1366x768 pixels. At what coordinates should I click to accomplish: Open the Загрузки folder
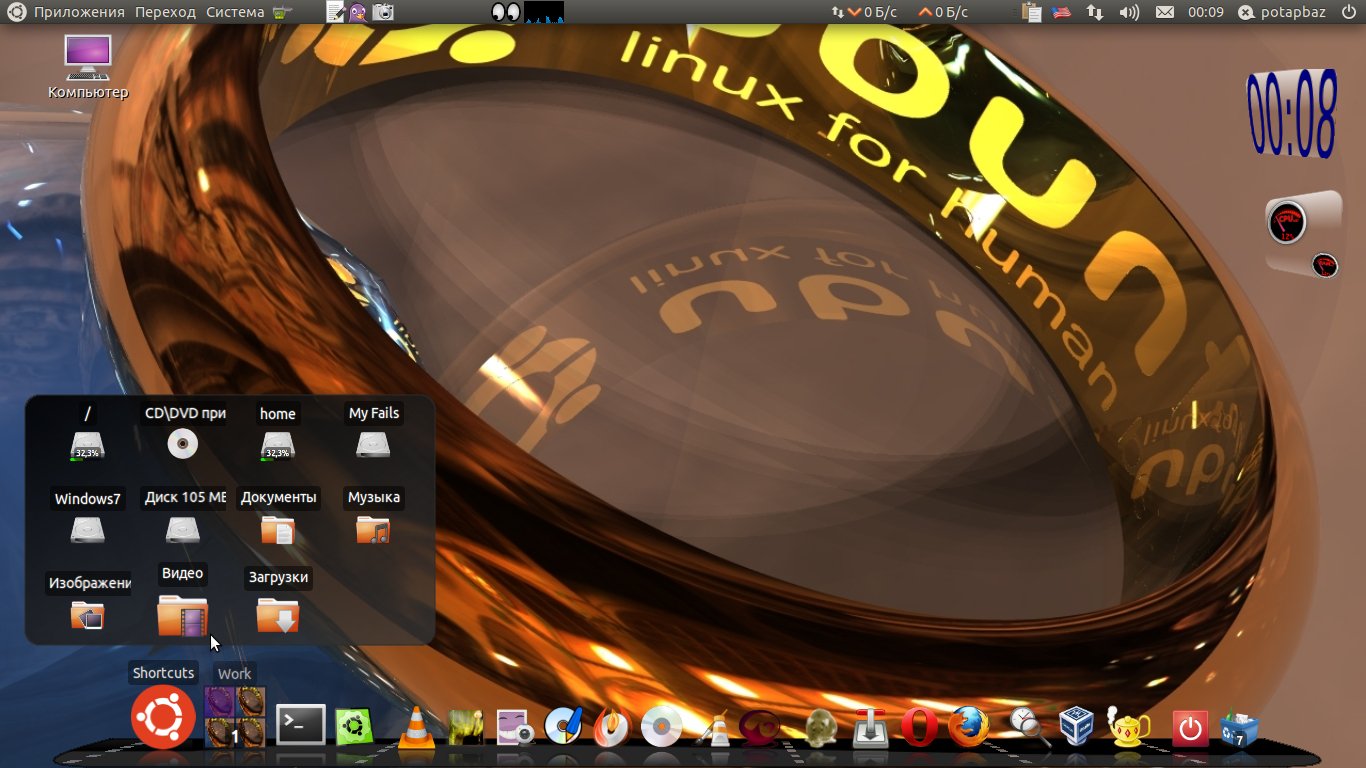click(x=277, y=615)
